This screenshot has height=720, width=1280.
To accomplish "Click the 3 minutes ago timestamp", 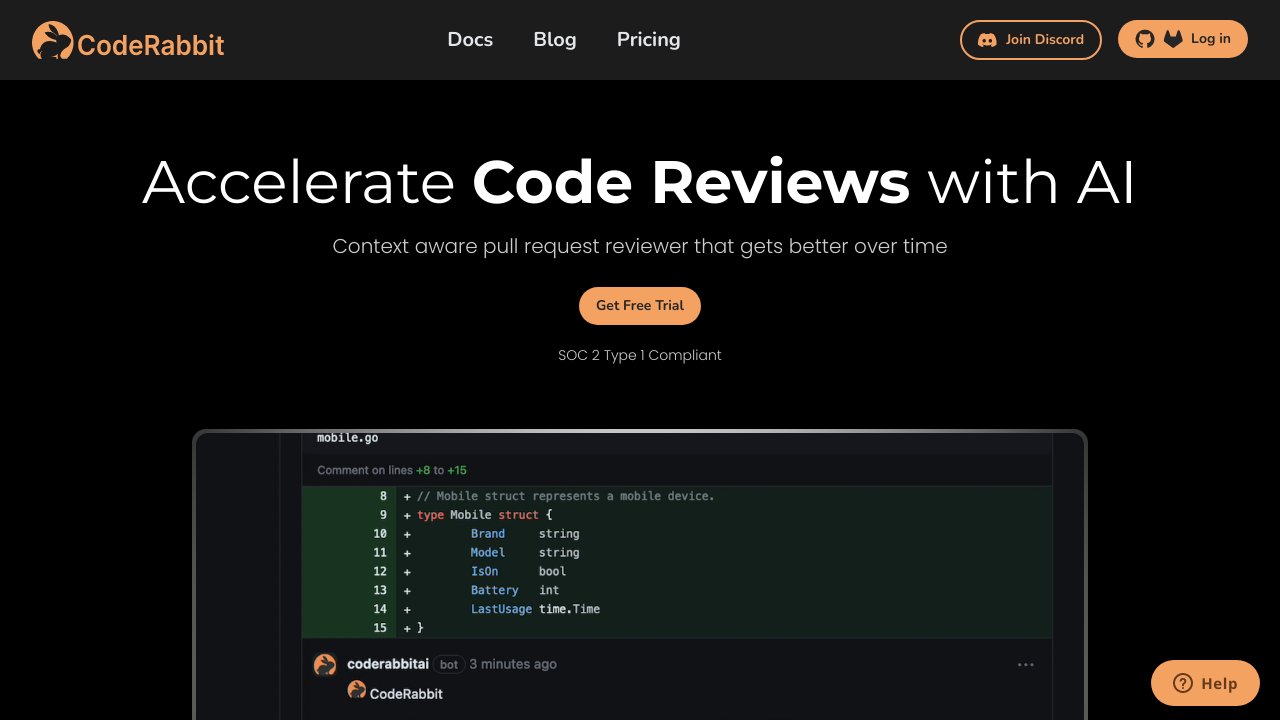I will (513, 664).
